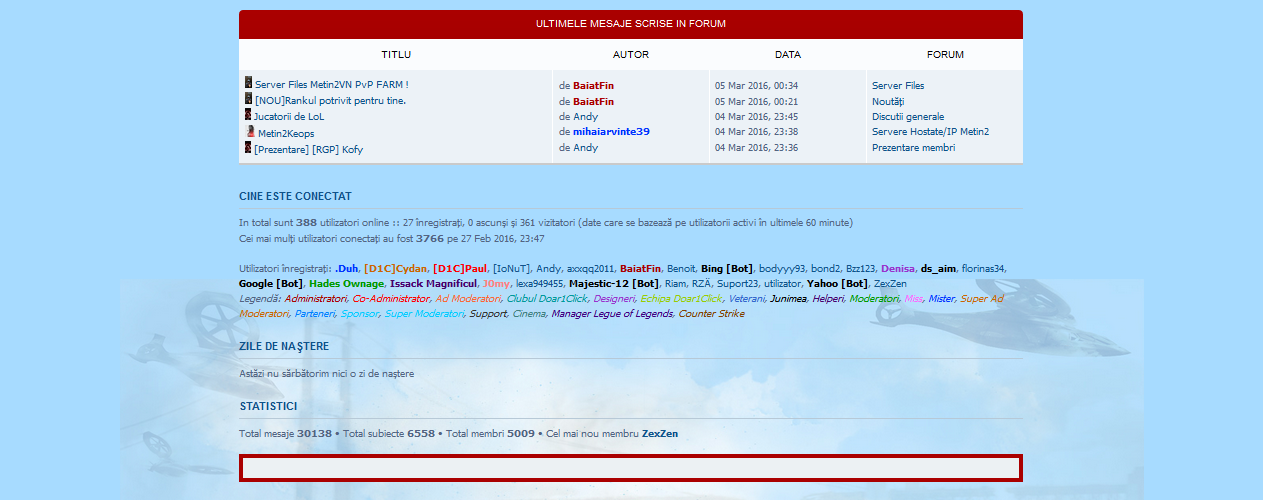Image resolution: width=1263 pixels, height=500 pixels.
Task: Click the Support legend group
Action: [x=488, y=314]
